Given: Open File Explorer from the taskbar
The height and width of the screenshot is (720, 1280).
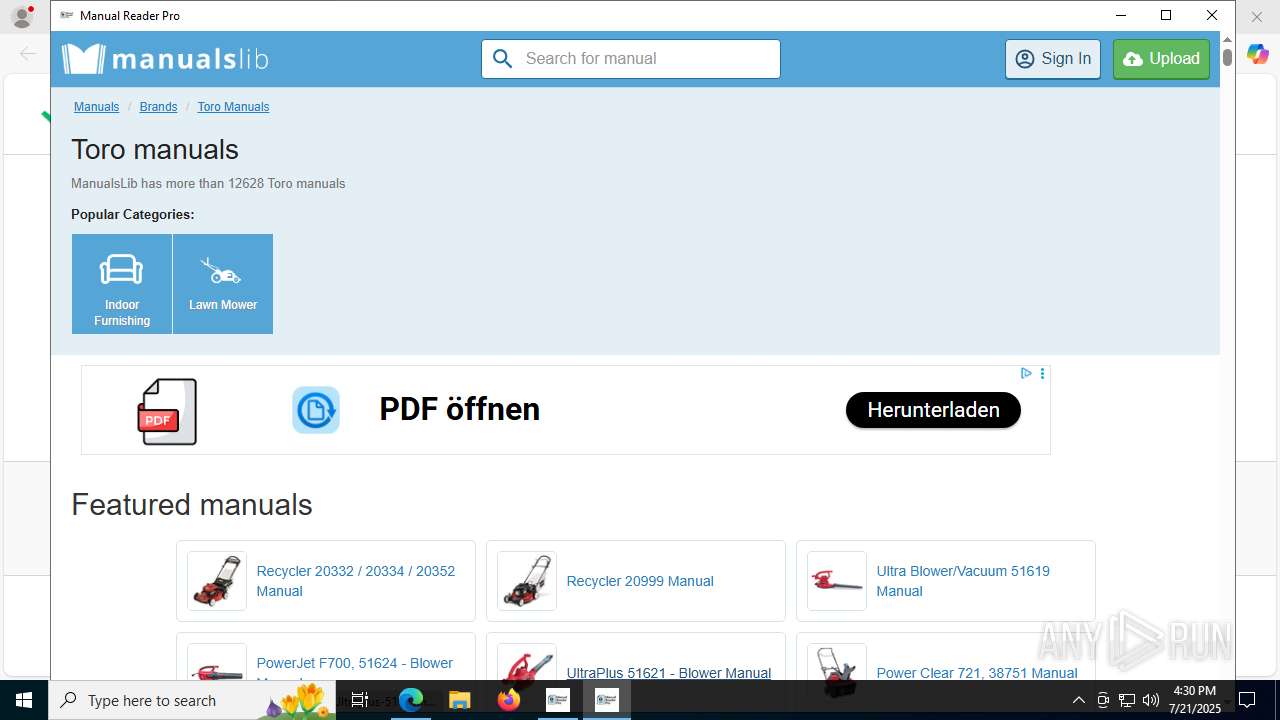Looking at the screenshot, I should pyautogui.click(x=459, y=700).
